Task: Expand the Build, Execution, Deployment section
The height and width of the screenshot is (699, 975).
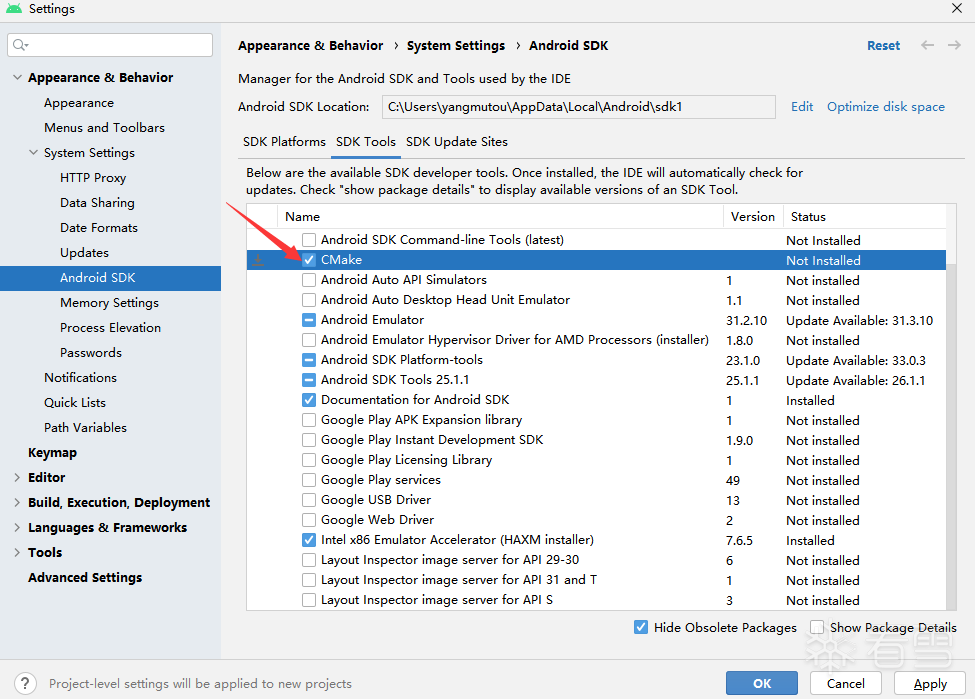Action: (x=17, y=502)
